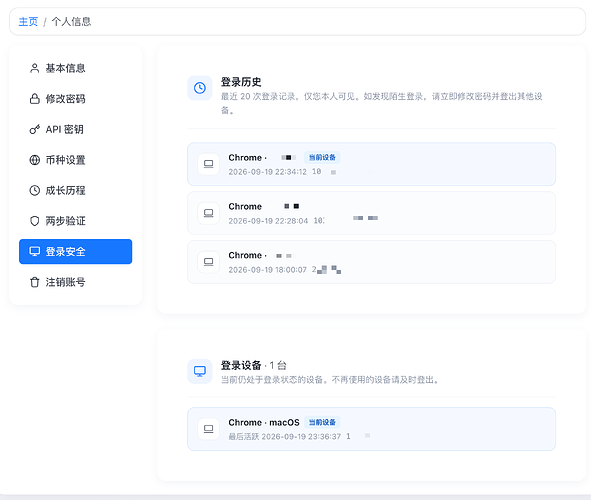Click laptop icon of 22:34:12 login record
This screenshot has height=500, width=591.
208,164
